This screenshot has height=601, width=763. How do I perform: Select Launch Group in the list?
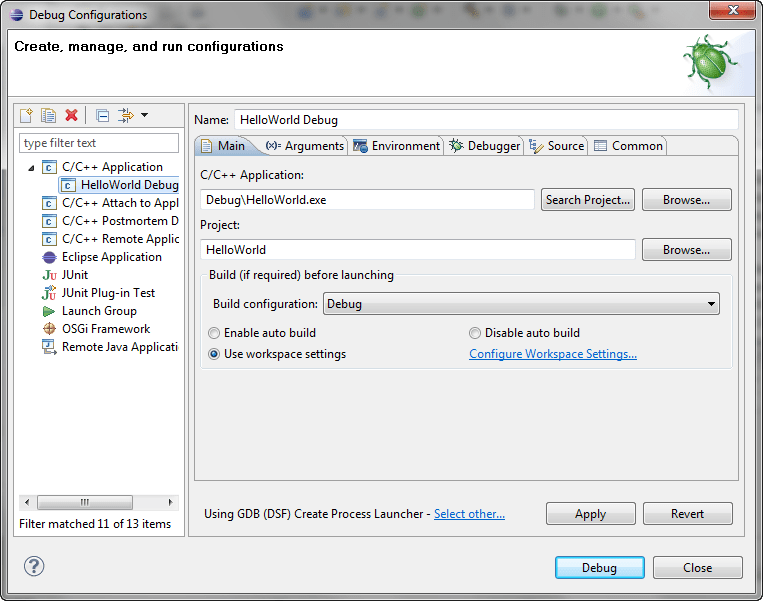(x=99, y=311)
